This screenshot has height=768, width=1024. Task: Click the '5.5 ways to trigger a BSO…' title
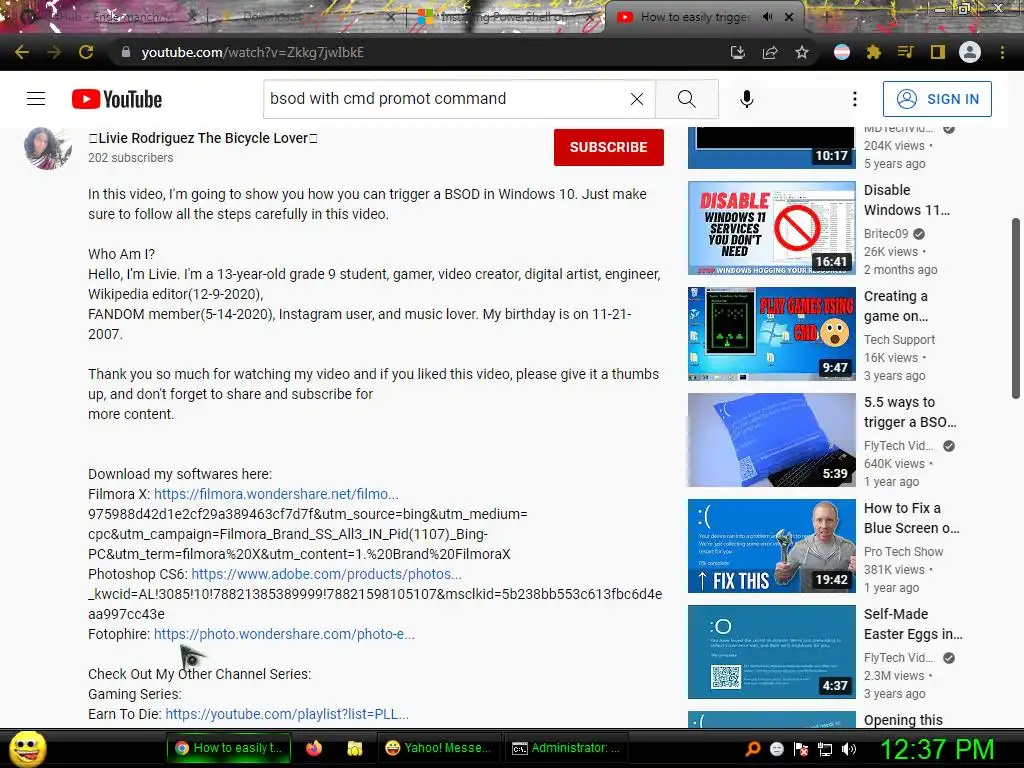point(910,412)
